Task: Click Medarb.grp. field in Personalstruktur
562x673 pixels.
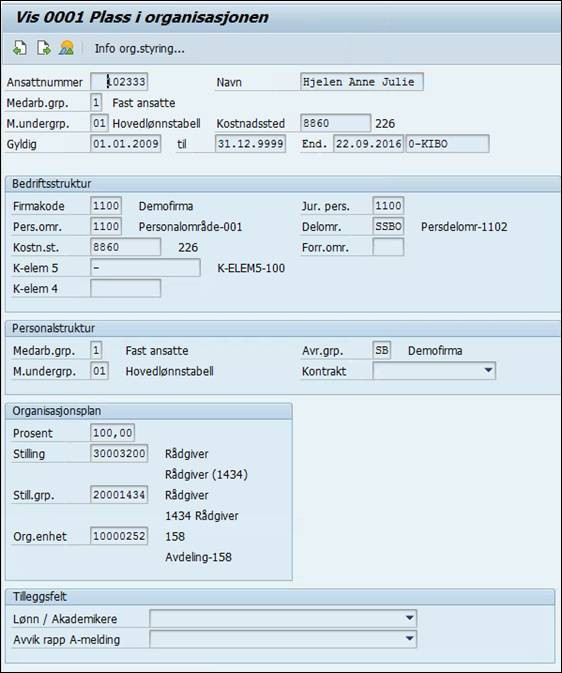Action: [x=96, y=350]
